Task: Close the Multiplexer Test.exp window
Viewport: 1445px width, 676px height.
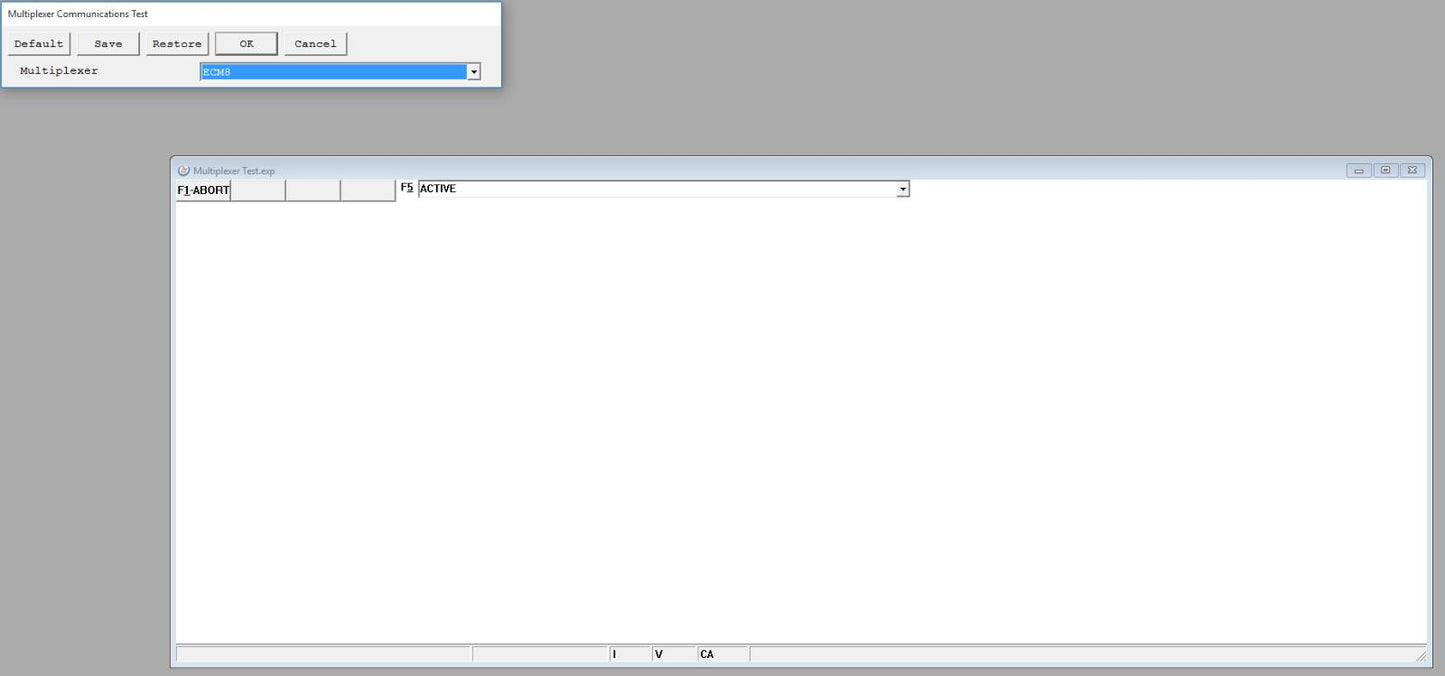Action: coord(1412,170)
